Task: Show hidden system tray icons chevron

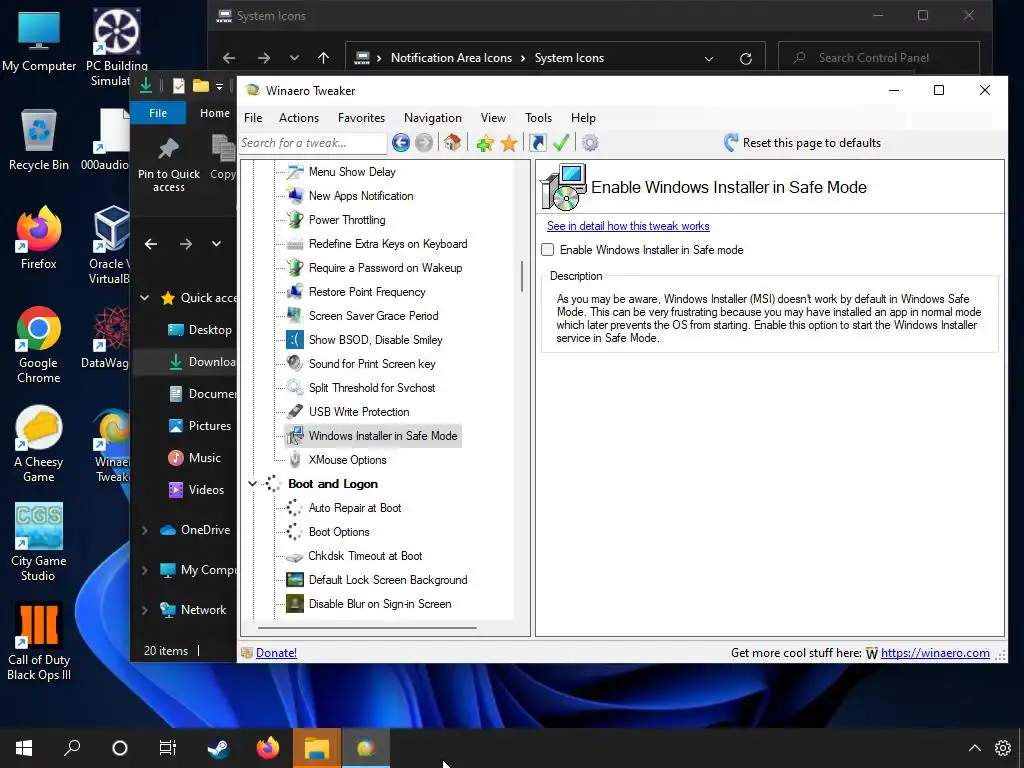Action: [x=974, y=748]
